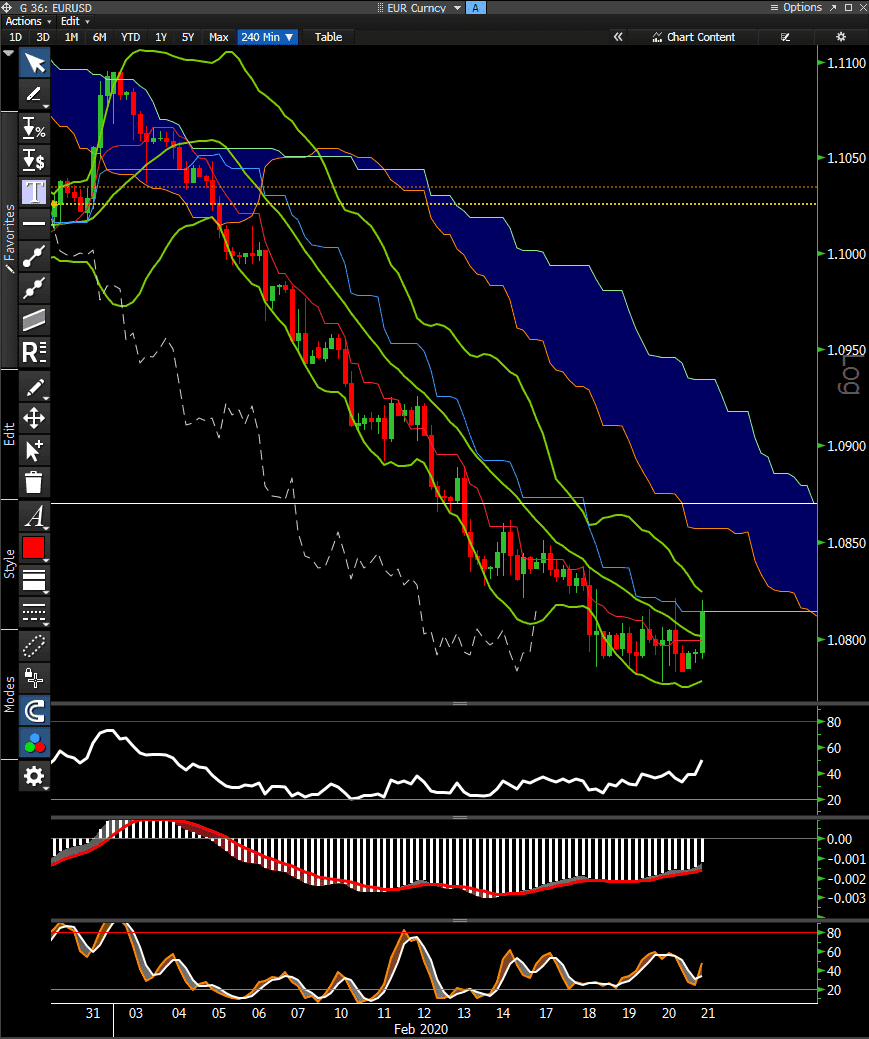The height and width of the screenshot is (1039, 869).
Task: Toggle the dotted chain link mode
Action: [34, 645]
